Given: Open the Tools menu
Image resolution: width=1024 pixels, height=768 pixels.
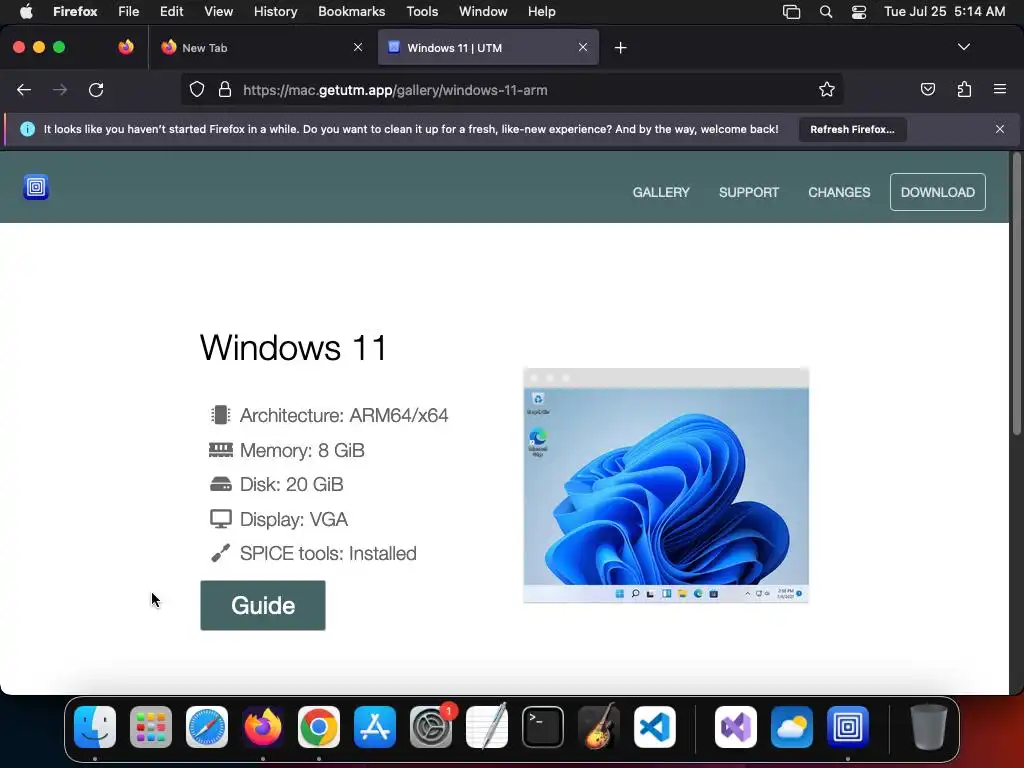Looking at the screenshot, I should pyautogui.click(x=422, y=12).
